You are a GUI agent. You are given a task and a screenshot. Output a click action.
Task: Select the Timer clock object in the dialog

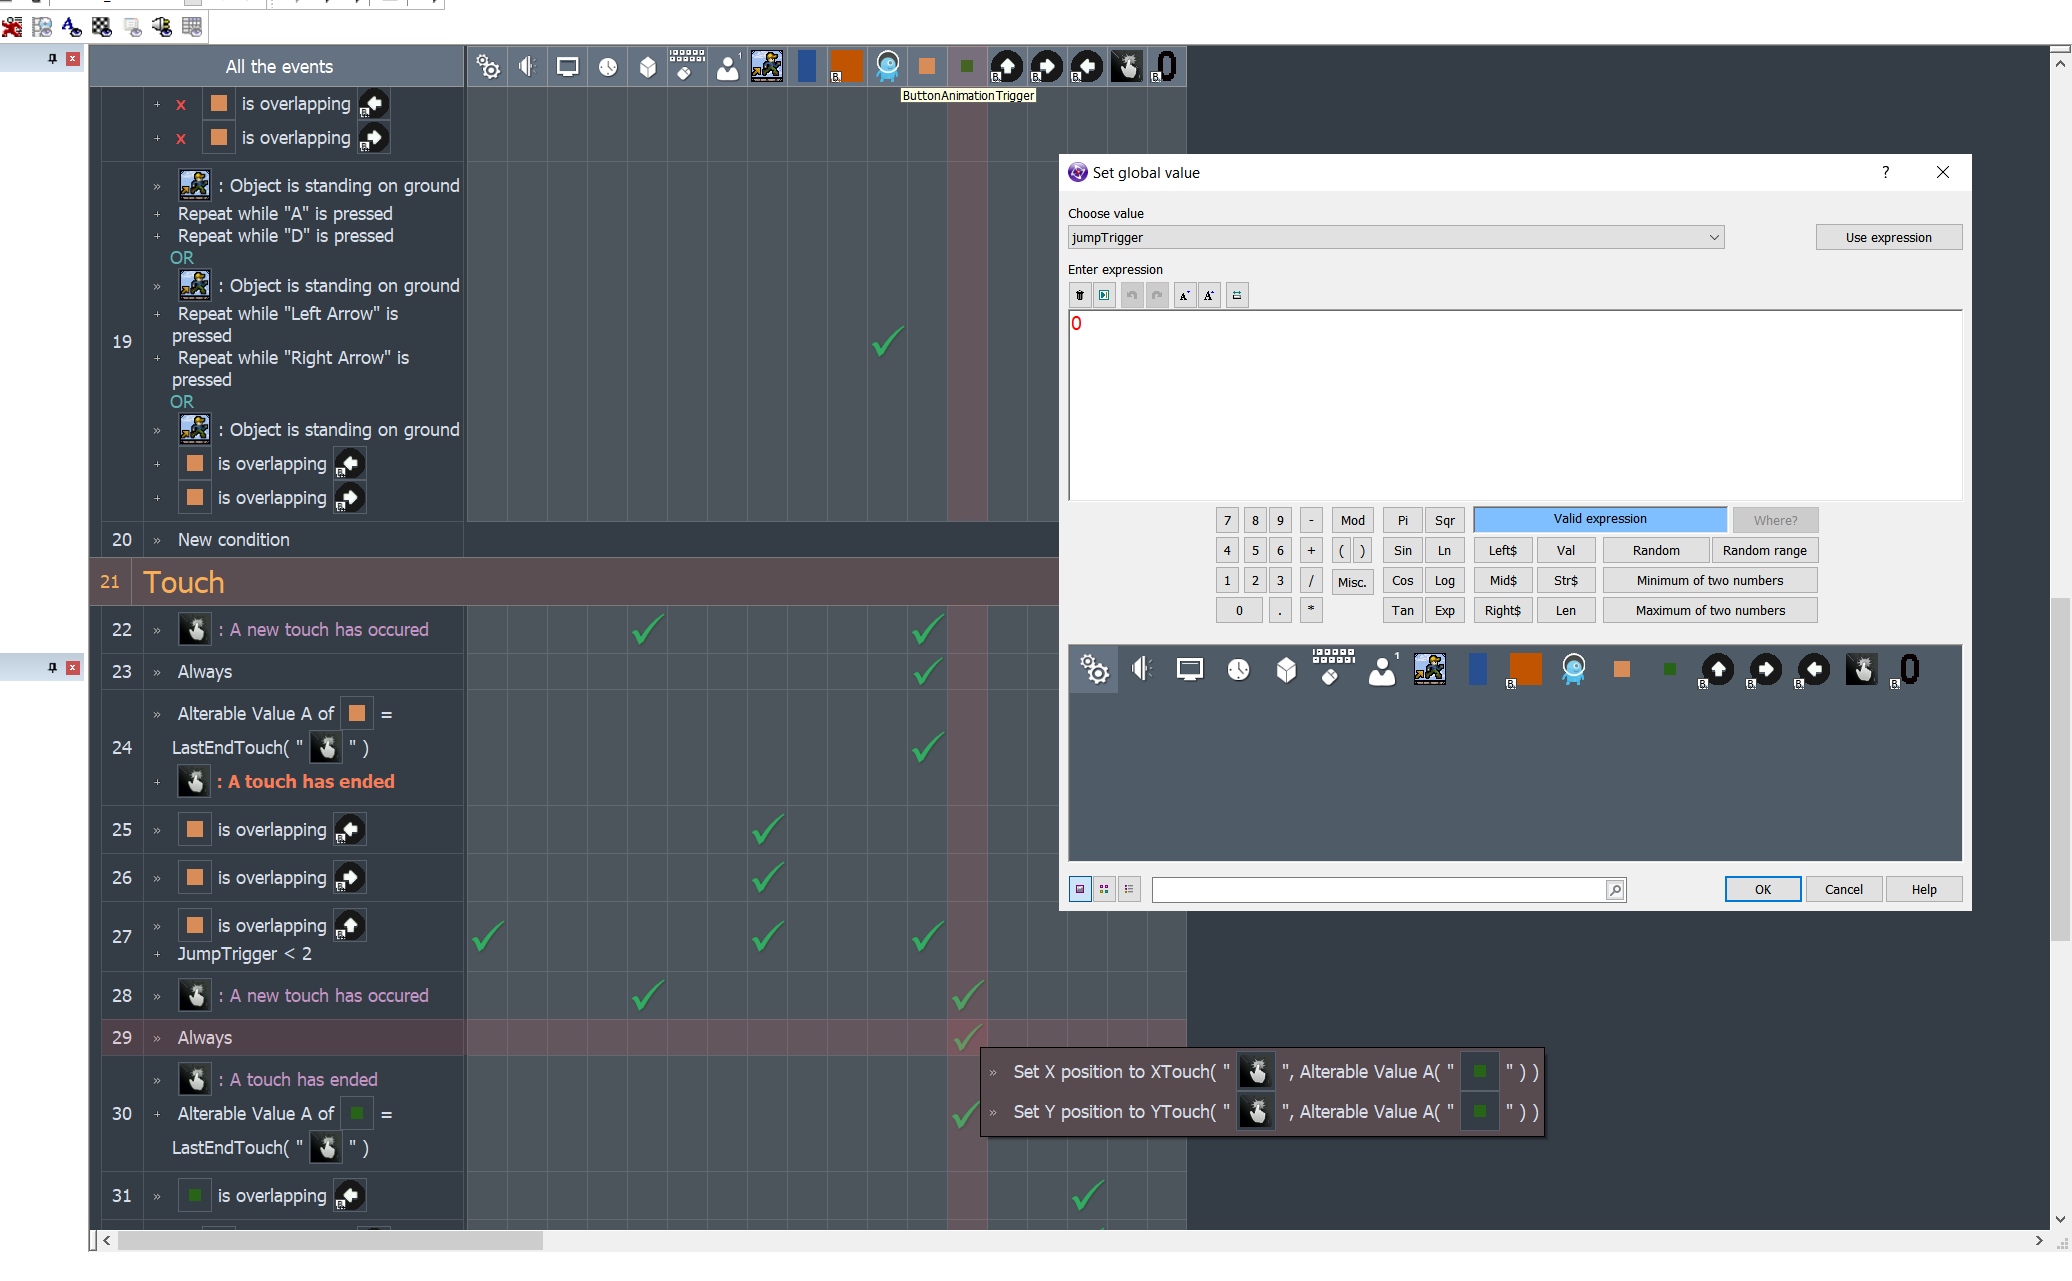1238,670
